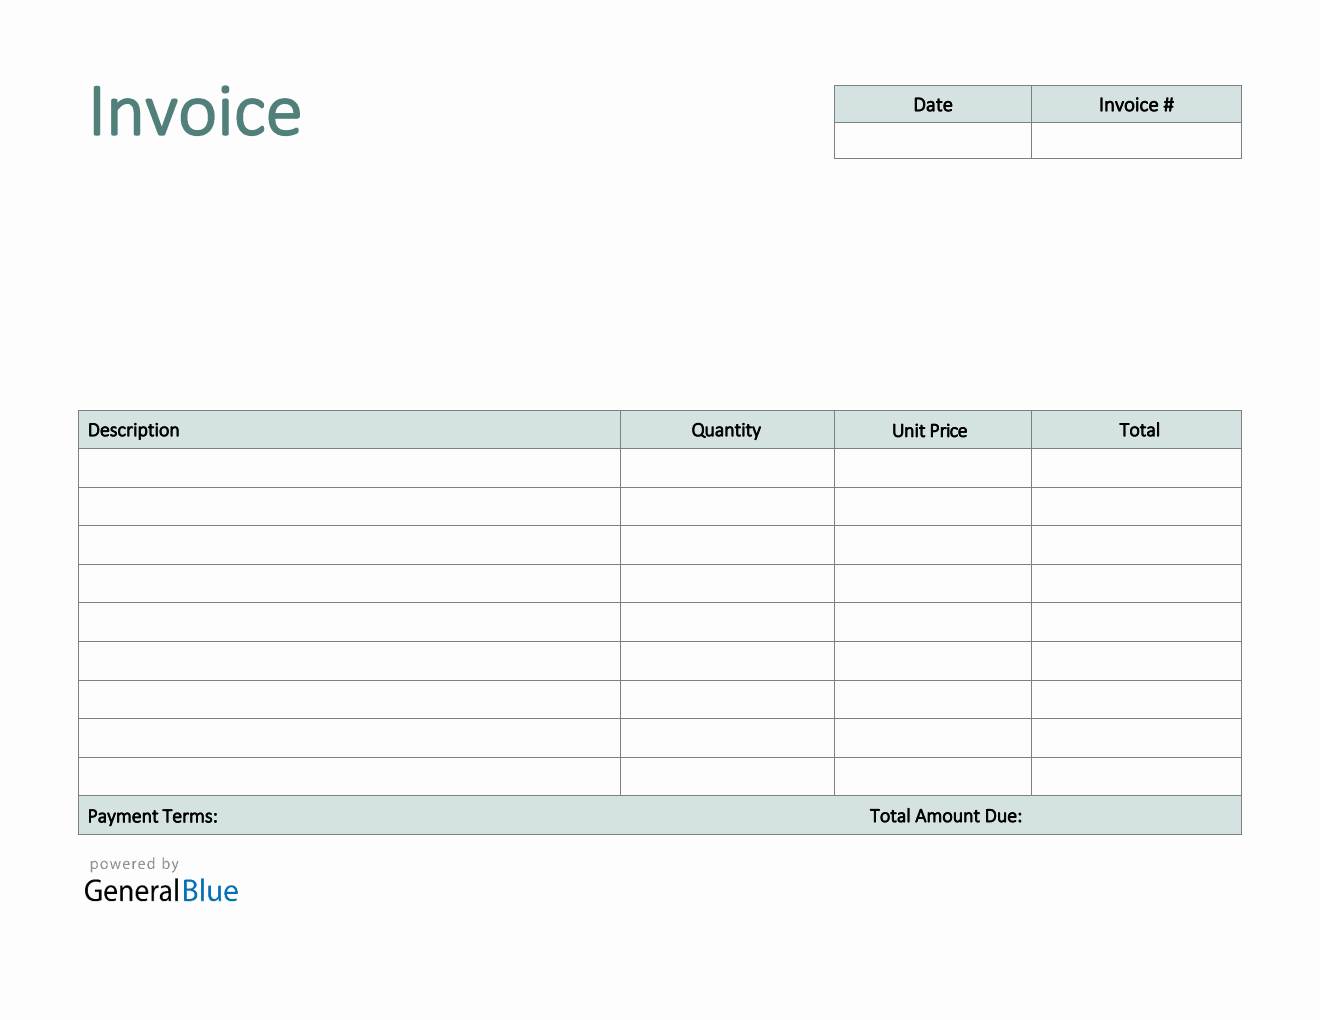Select the first row Quantity cell

pyautogui.click(x=727, y=468)
